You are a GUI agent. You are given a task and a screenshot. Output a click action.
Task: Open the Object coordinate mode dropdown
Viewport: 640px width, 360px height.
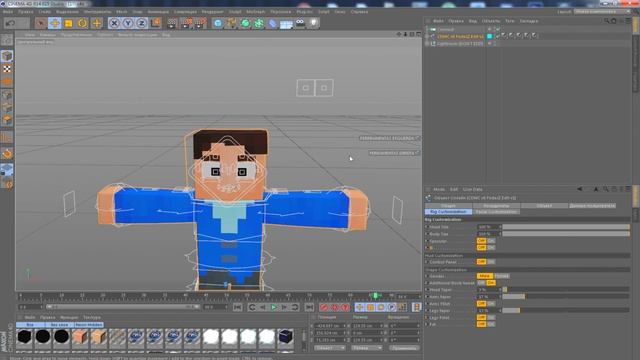pyautogui.click(x=330, y=348)
